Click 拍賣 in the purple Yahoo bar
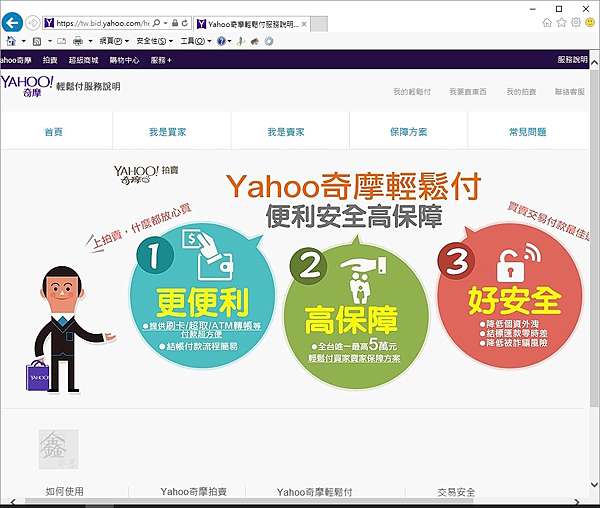The height and width of the screenshot is (508, 600). click(50, 60)
